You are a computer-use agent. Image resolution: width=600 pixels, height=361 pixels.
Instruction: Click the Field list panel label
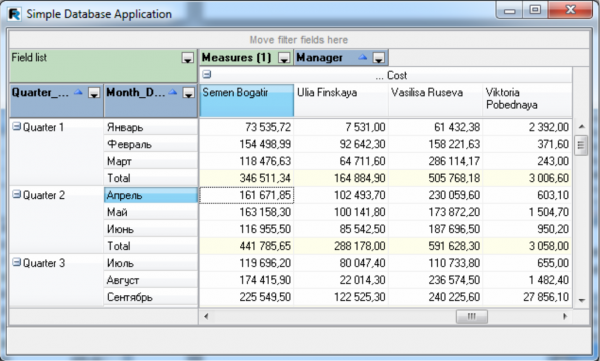click(29, 57)
